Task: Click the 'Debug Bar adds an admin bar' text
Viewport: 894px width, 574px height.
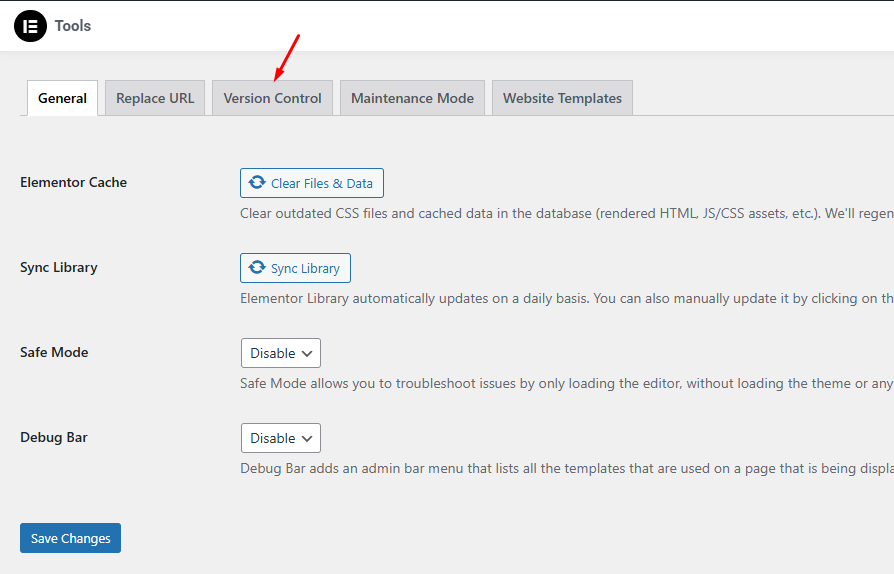Action: 567,468
